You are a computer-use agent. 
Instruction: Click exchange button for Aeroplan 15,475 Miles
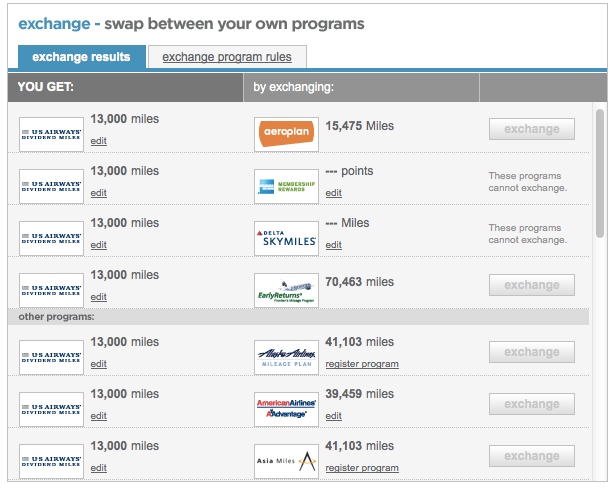(532, 129)
